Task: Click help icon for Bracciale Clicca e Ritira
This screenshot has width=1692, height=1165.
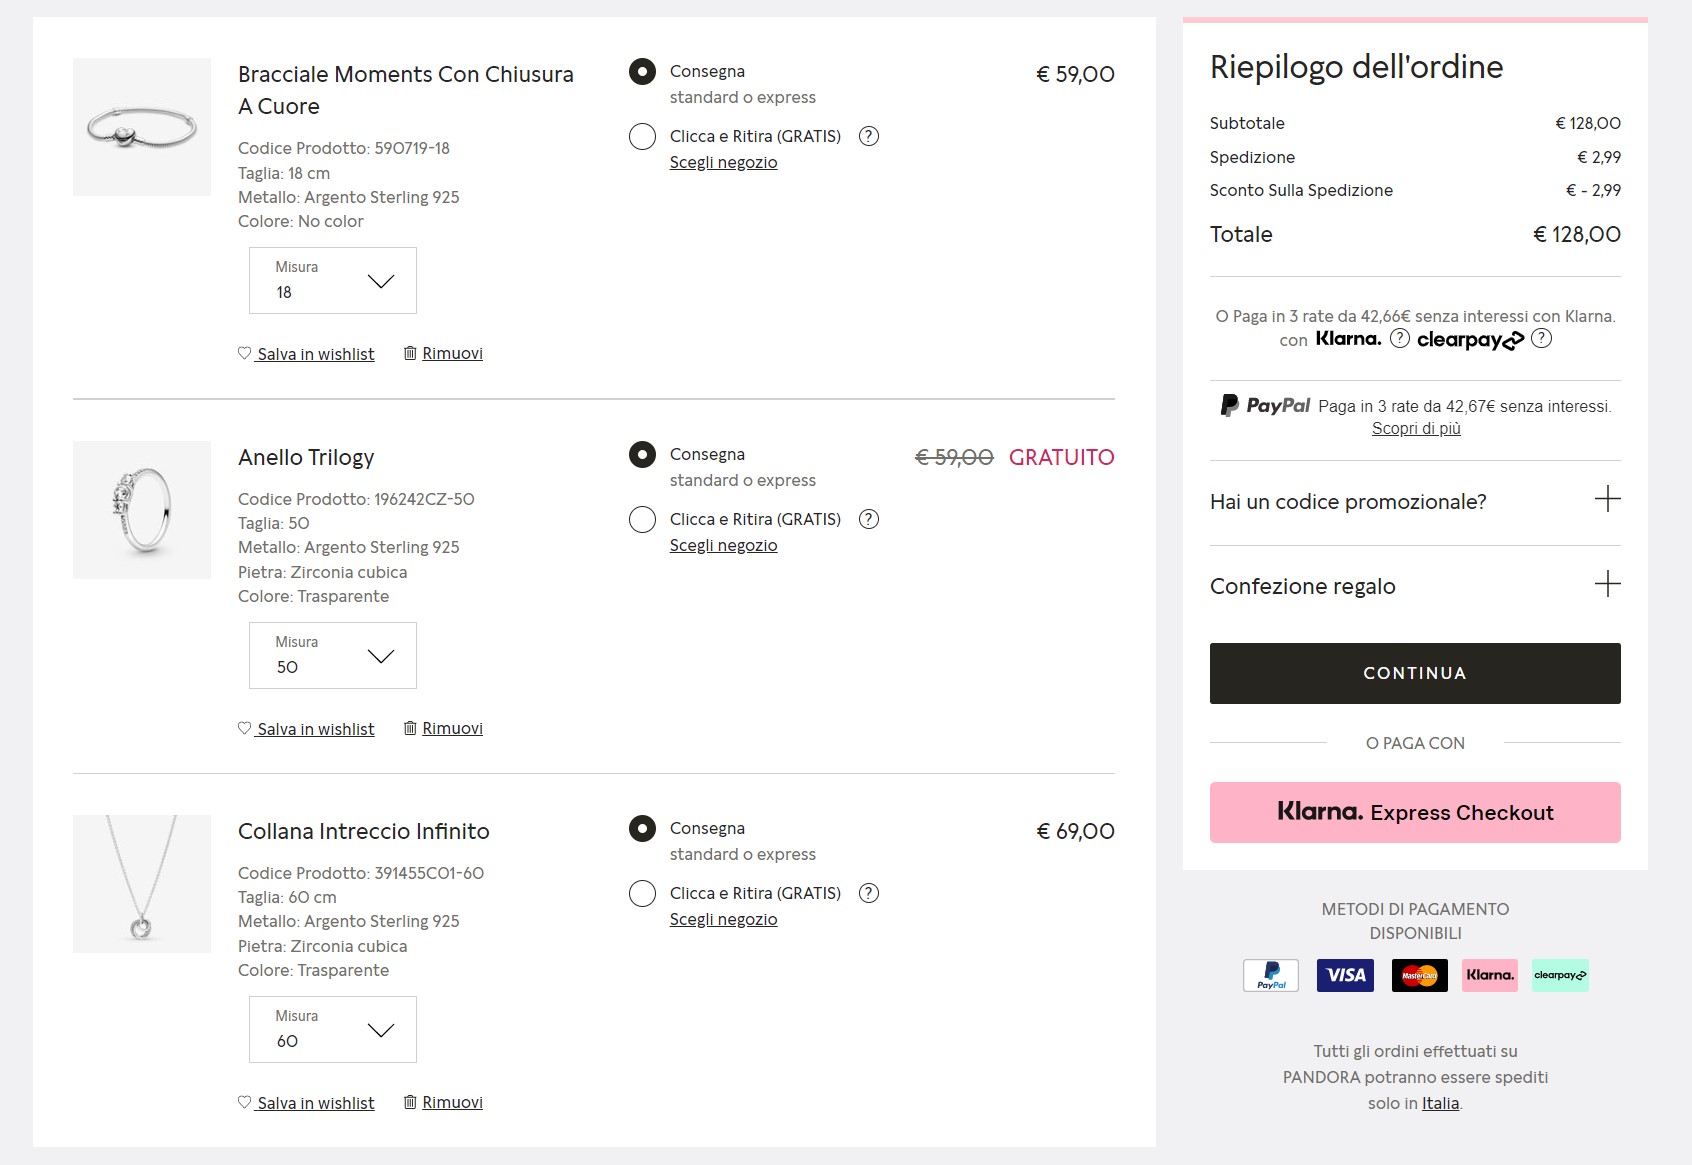Action: pos(869,136)
